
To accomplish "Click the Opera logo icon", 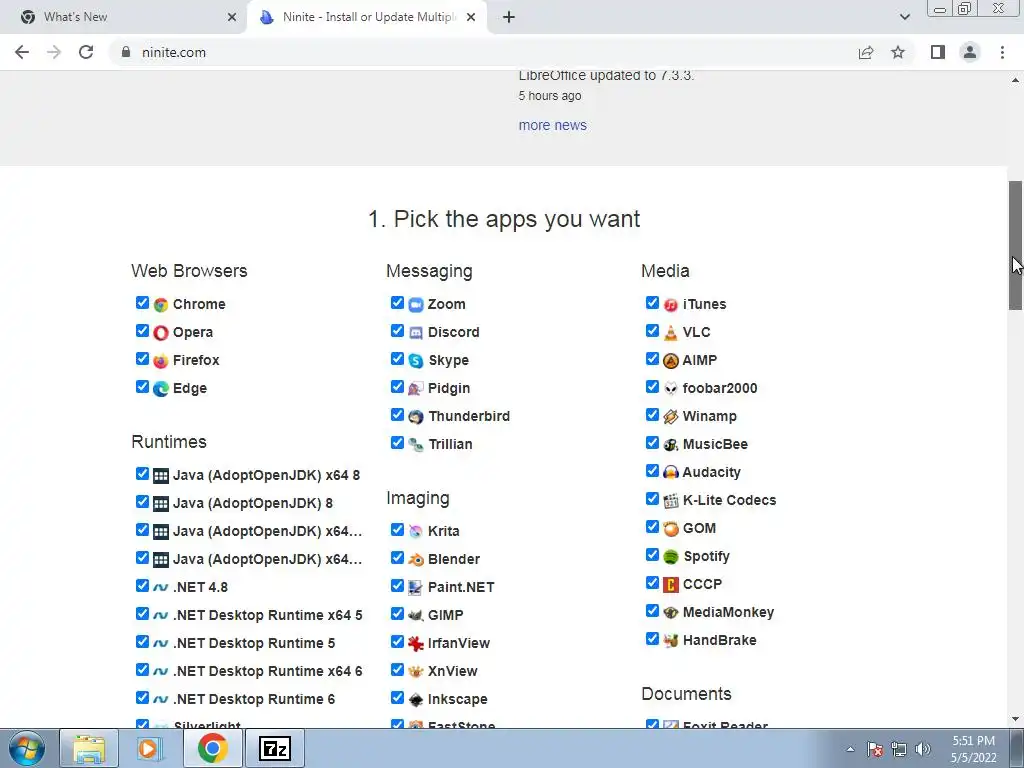I will click(161, 333).
